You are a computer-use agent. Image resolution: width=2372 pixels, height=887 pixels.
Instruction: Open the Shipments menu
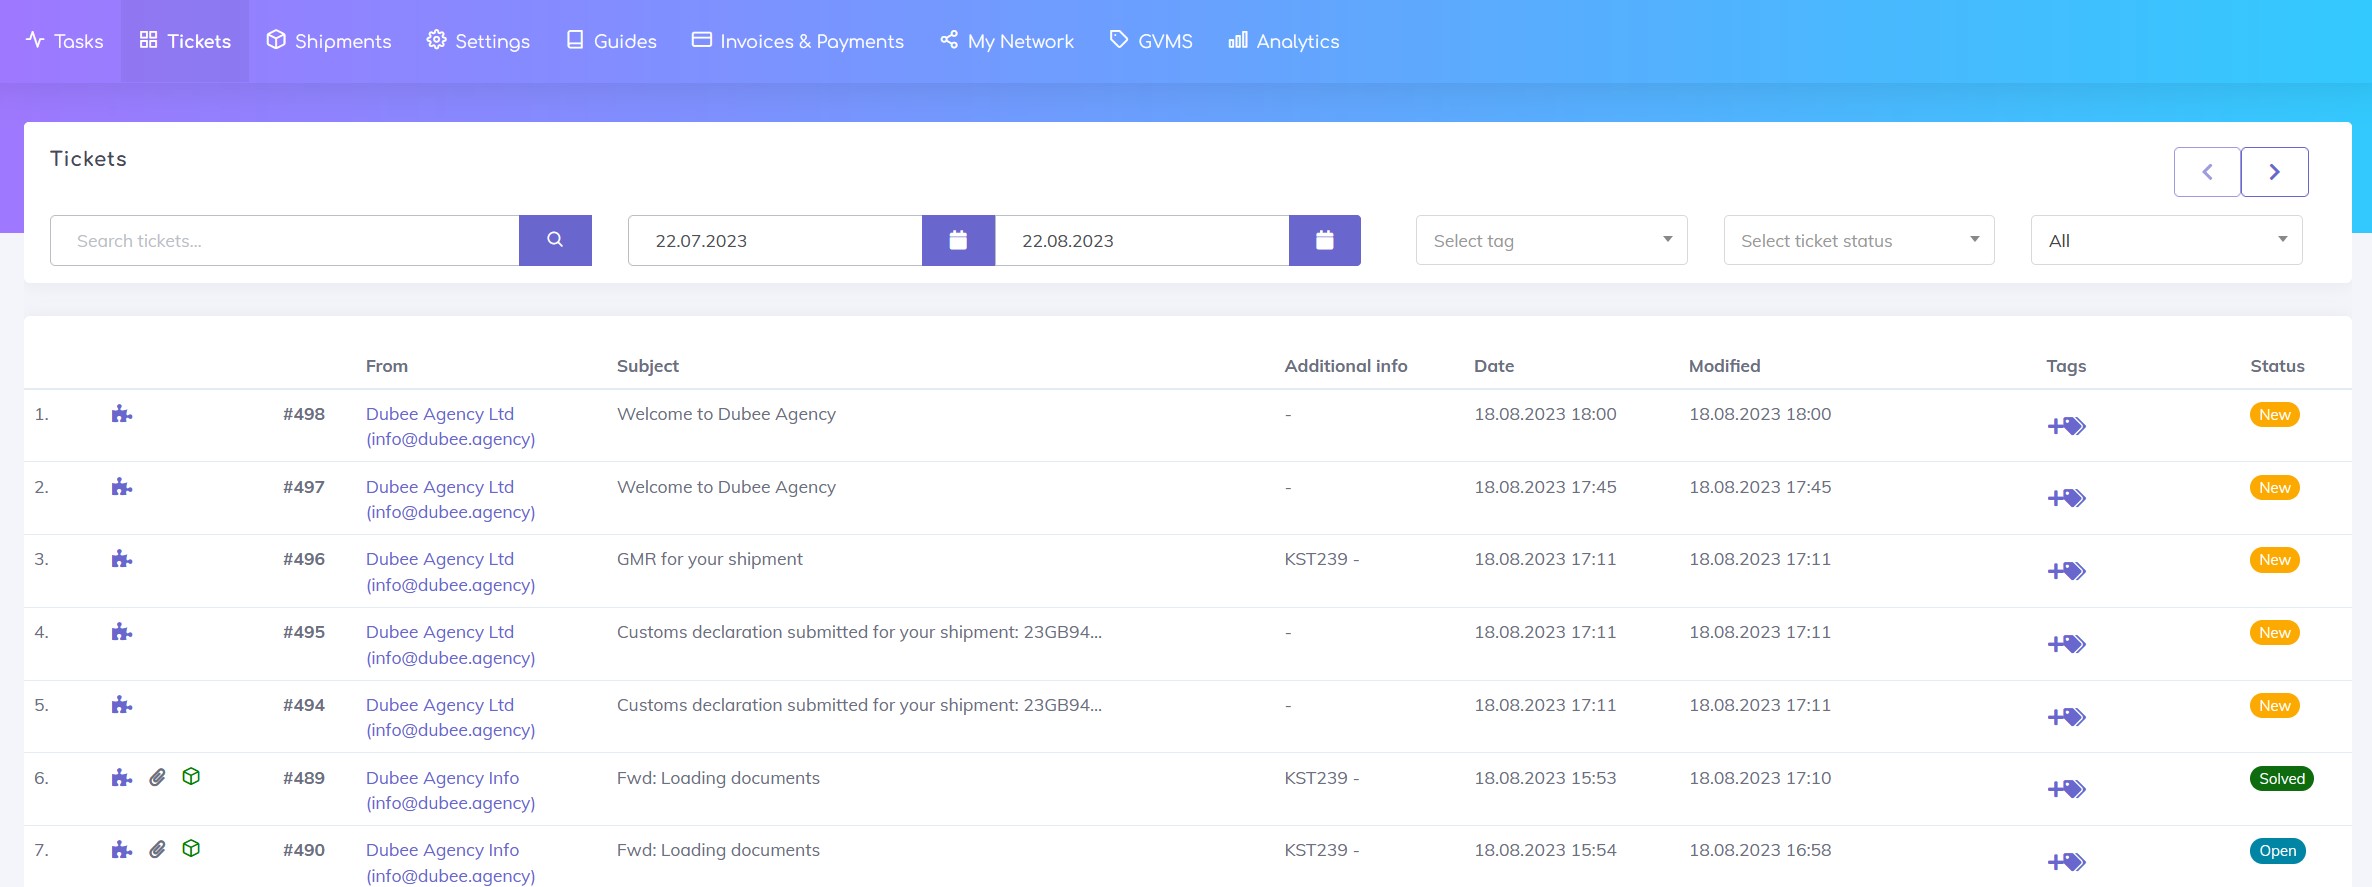pos(329,41)
